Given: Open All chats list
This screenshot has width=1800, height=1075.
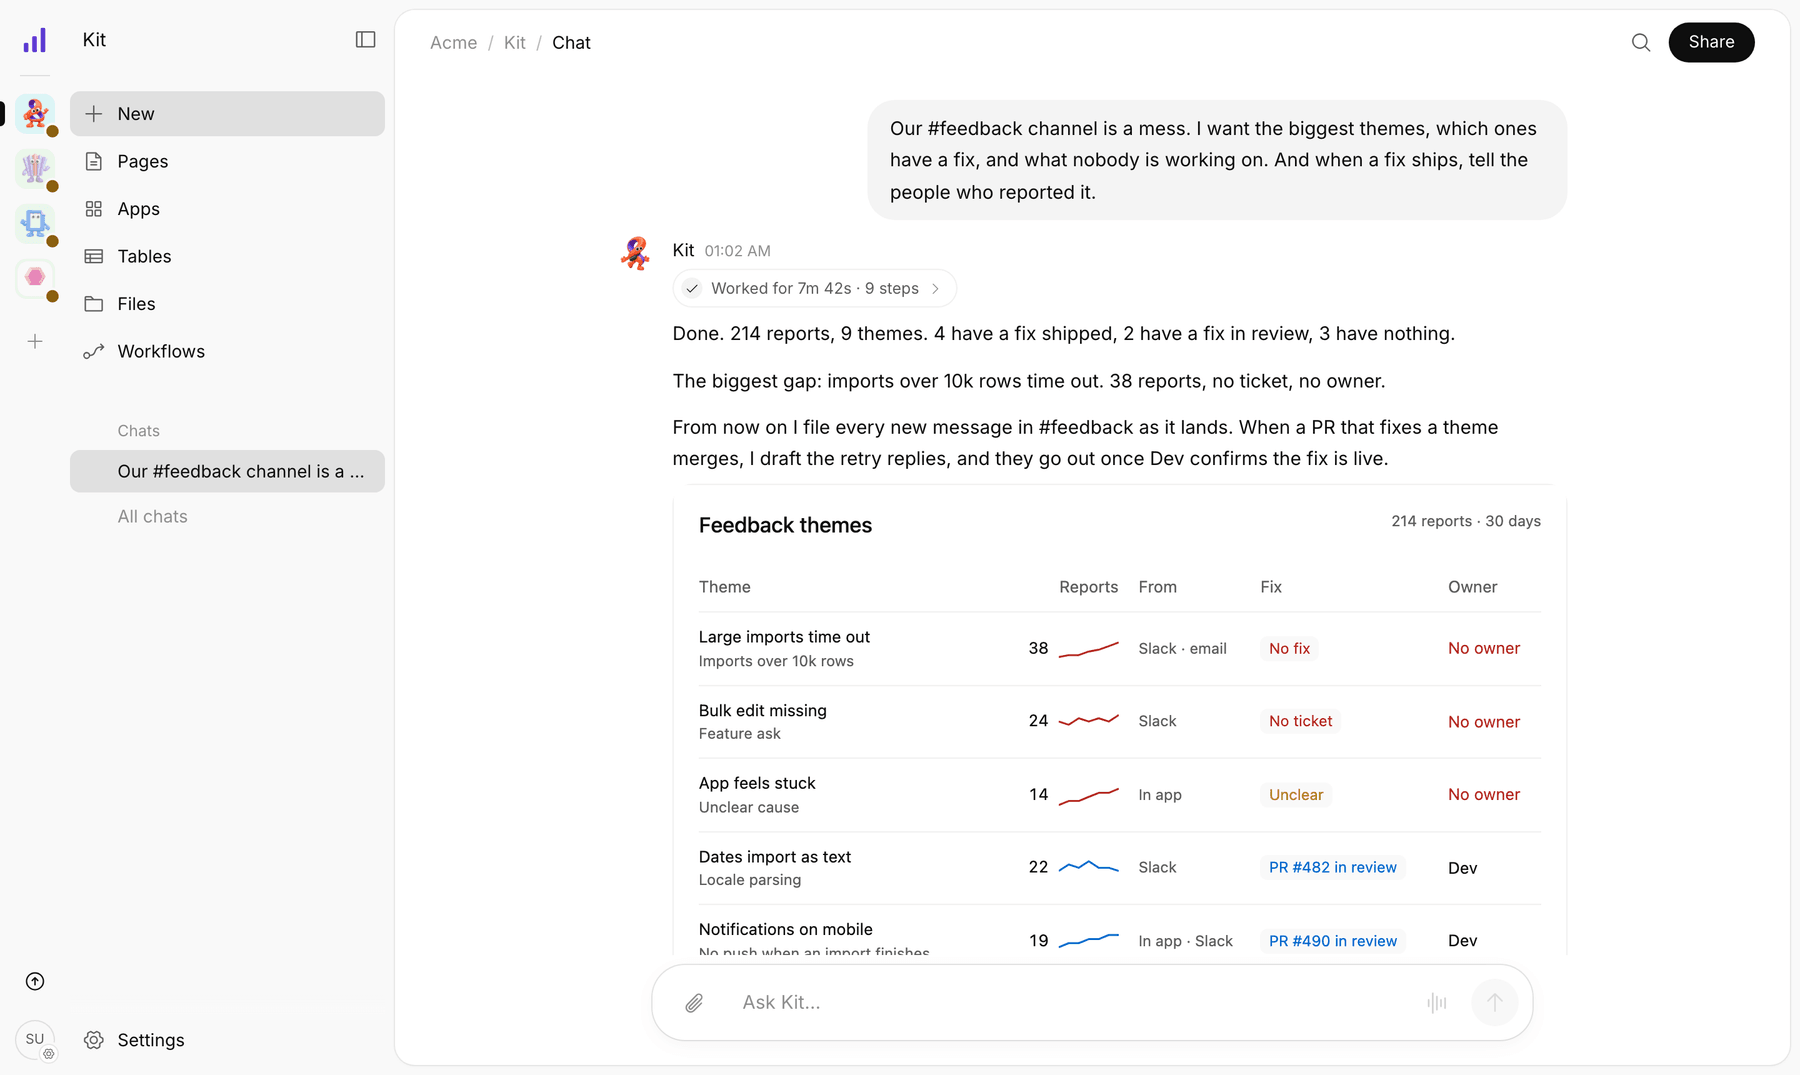Looking at the screenshot, I should point(152,516).
